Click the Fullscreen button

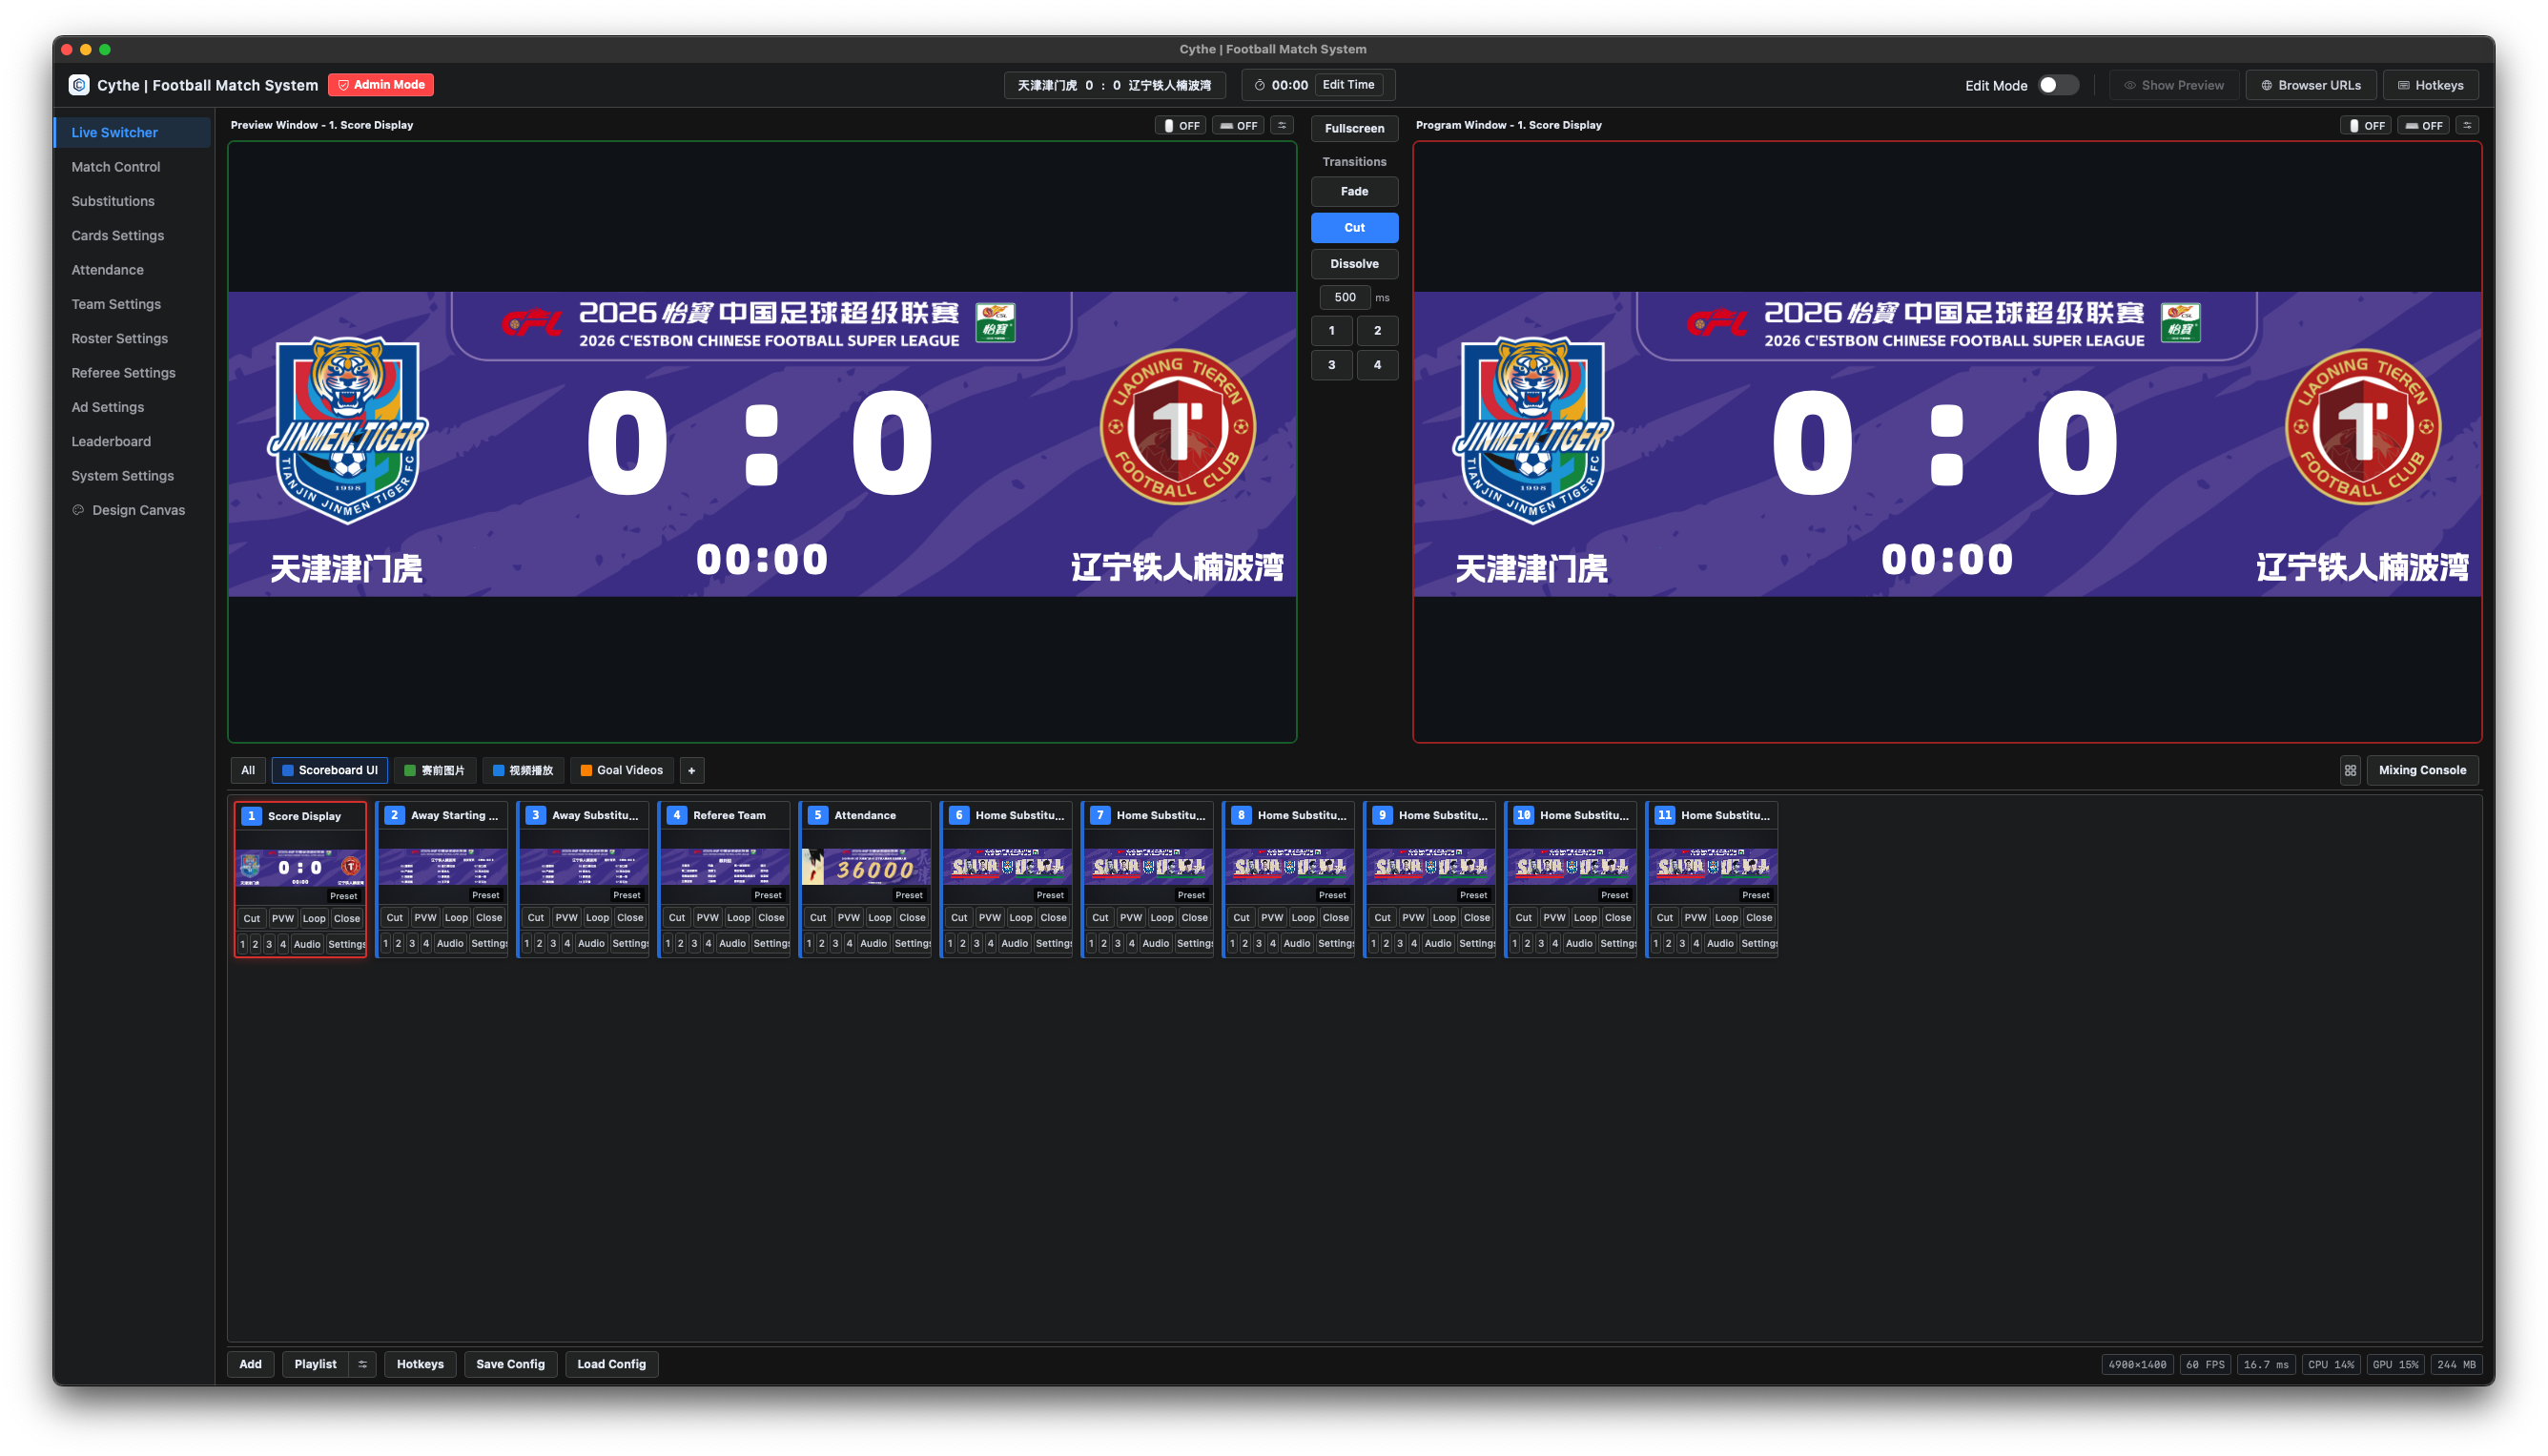point(1354,128)
